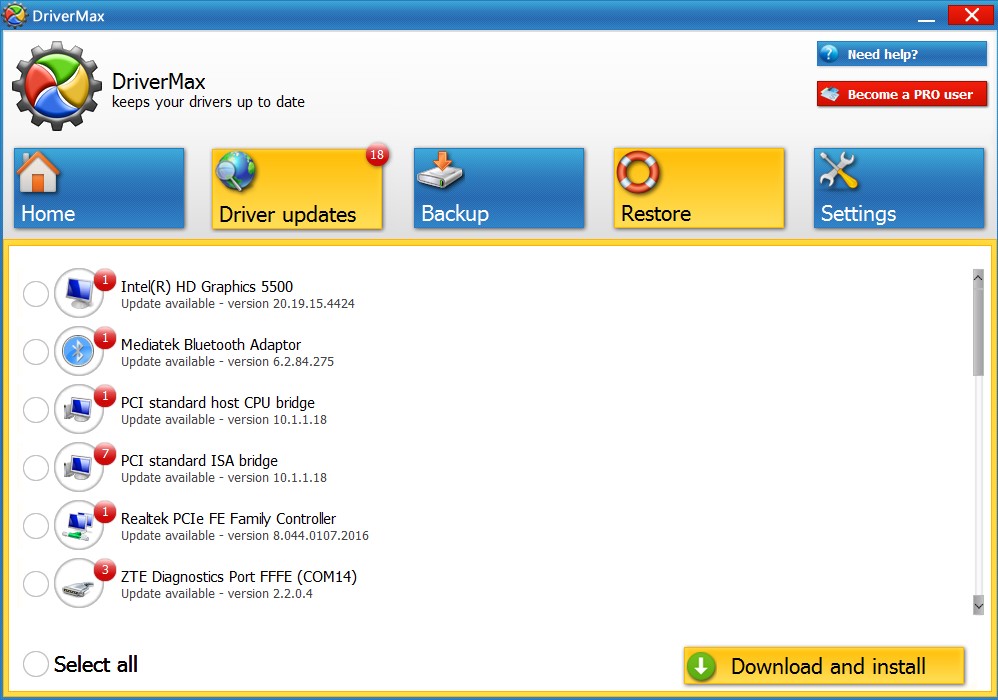998x700 pixels.
Task: Open the Settings tab
Action: point(899,188)
